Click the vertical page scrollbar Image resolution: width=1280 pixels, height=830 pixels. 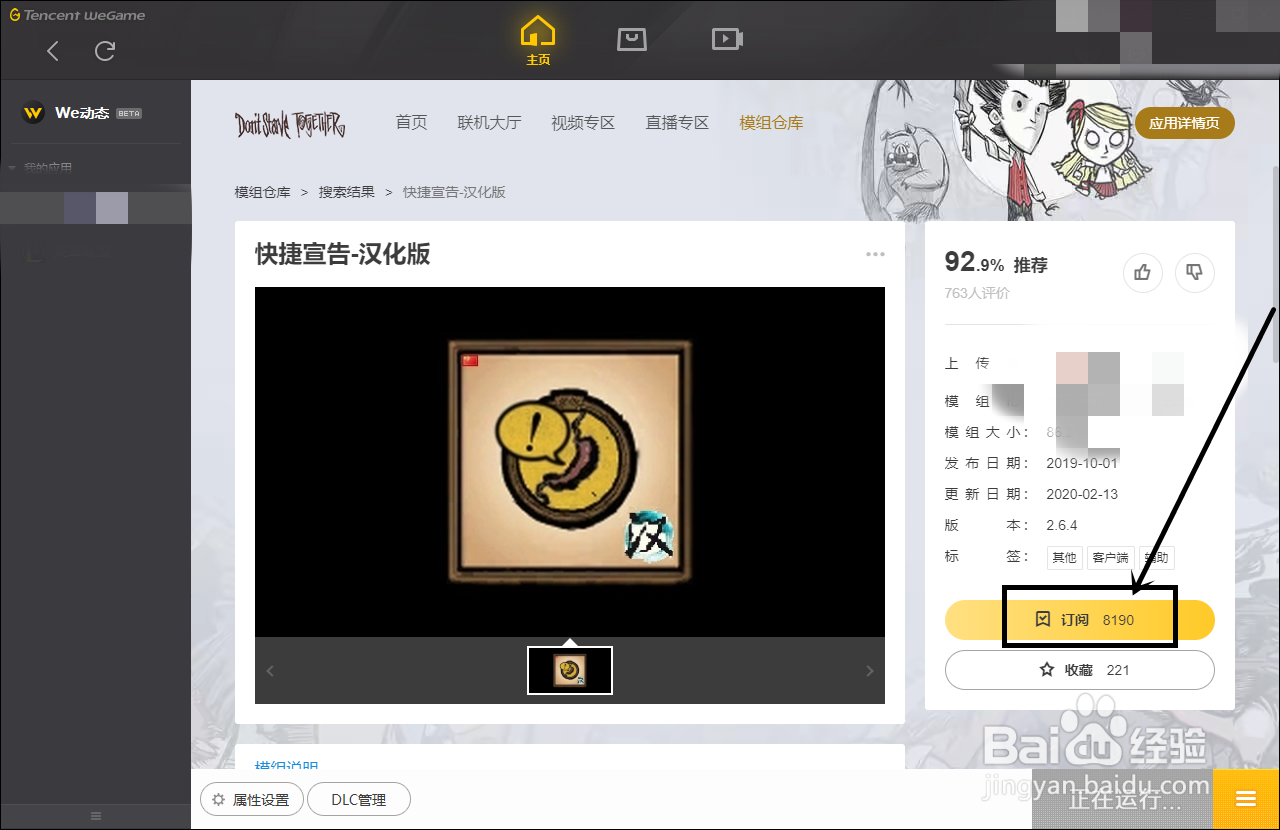[x=1275, y=265]
